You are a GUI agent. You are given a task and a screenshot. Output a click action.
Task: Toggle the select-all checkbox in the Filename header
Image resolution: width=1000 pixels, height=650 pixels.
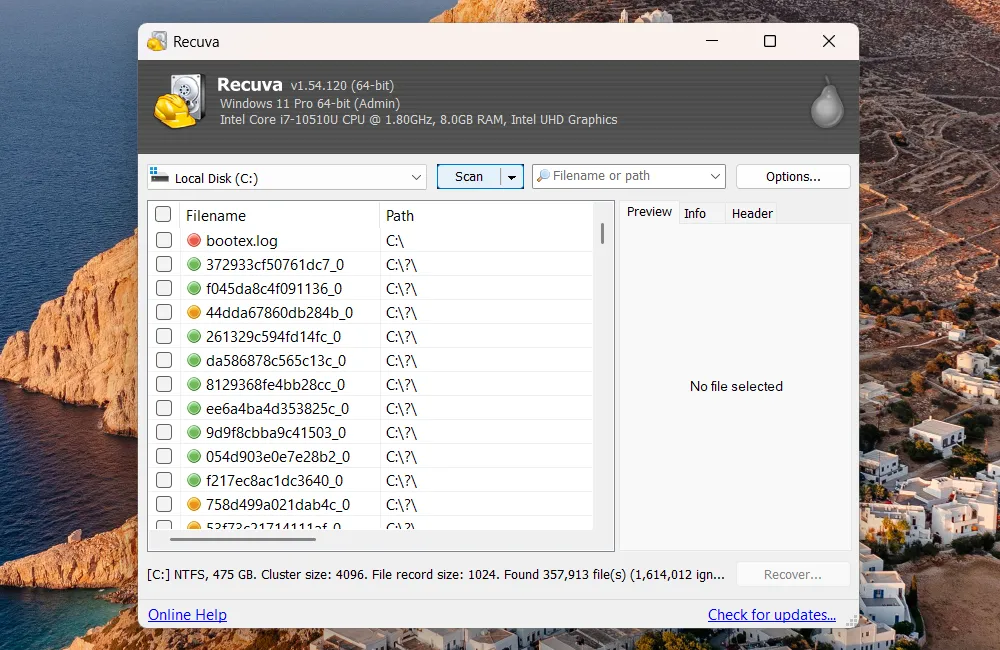pyautogui.click(x=163, y=215)
